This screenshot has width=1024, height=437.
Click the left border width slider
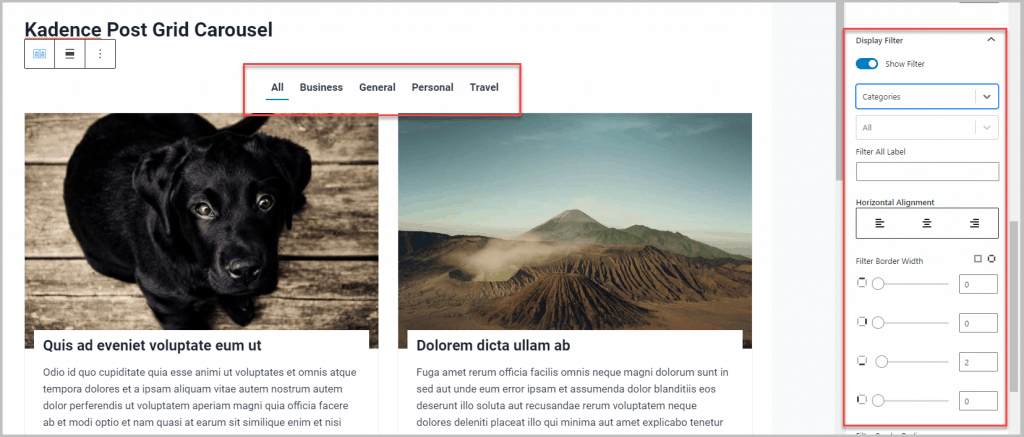[910, 400]
